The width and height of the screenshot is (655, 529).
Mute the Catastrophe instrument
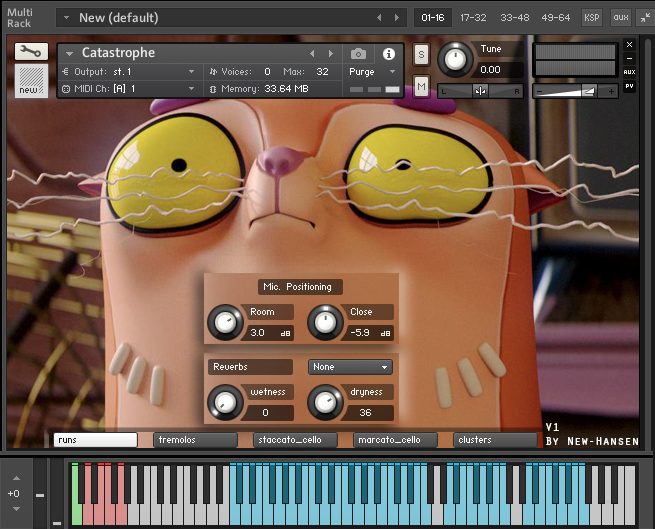[x=421, y=86]
